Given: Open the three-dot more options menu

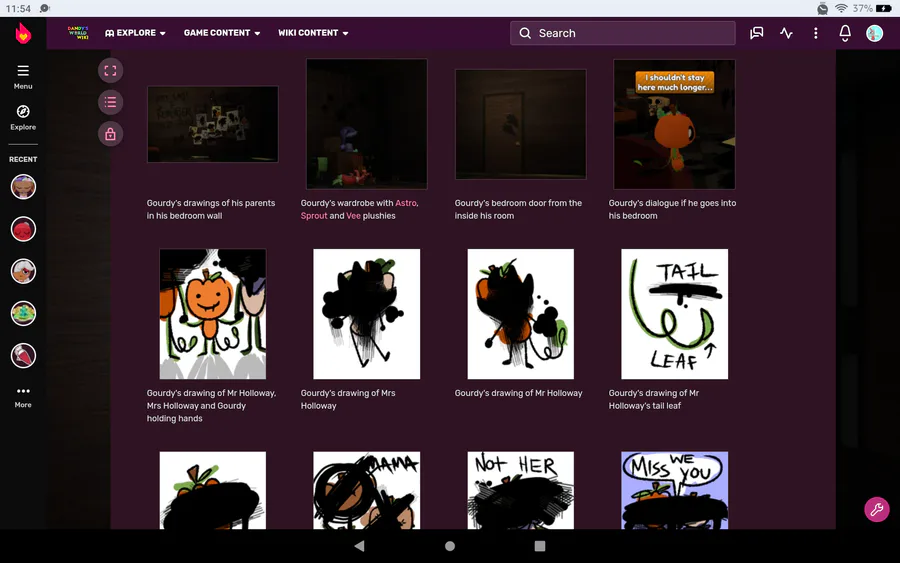Looking at the screenshot, I should pos(816,33).
